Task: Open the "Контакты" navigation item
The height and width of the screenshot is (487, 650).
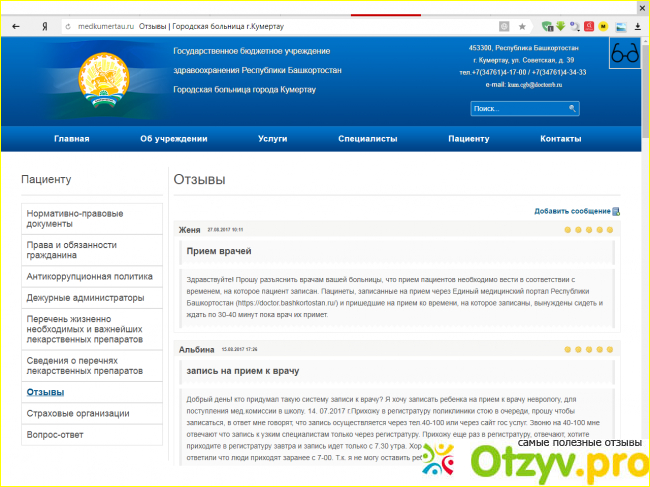Action: point(560,139)
